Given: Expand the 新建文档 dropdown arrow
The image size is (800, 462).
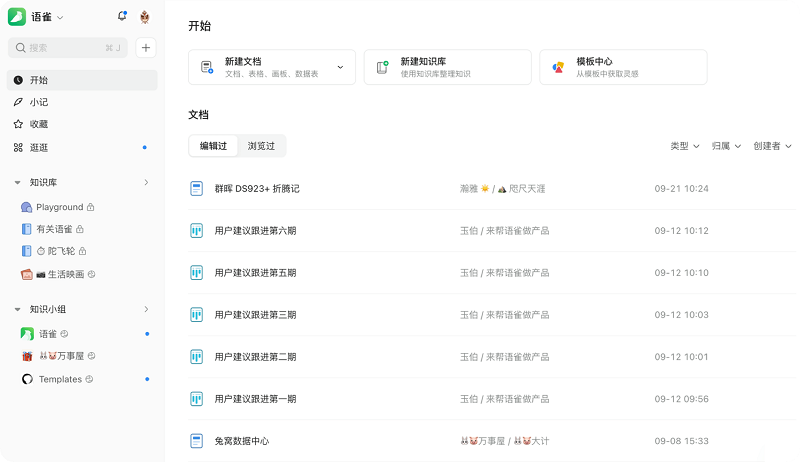Looking at the screenshot, I should coord(340,67).
